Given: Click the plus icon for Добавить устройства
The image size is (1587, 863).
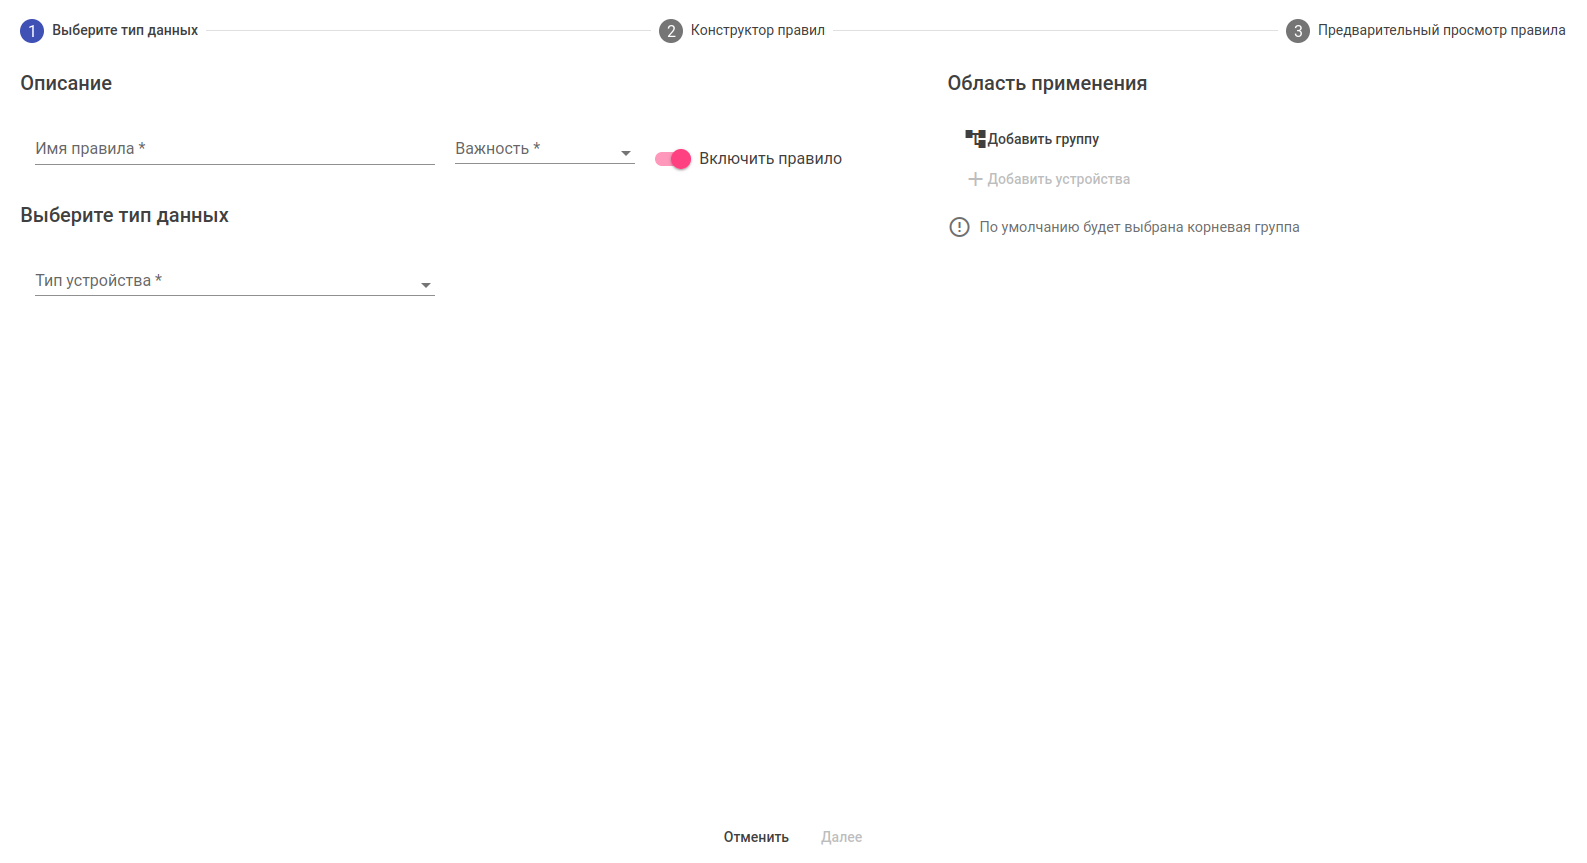Looking at the screenshot, I should (975, 179).
